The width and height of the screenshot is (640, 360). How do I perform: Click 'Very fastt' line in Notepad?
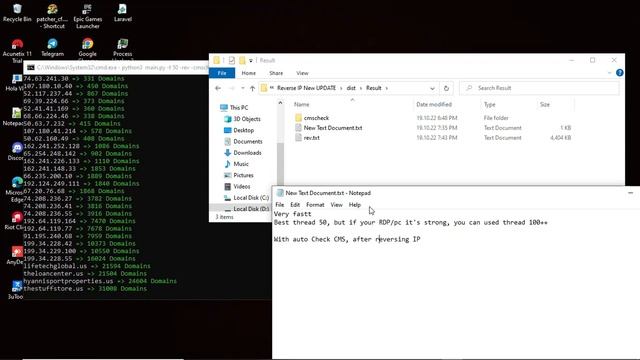pyautogui.click(x=293, y=213)
